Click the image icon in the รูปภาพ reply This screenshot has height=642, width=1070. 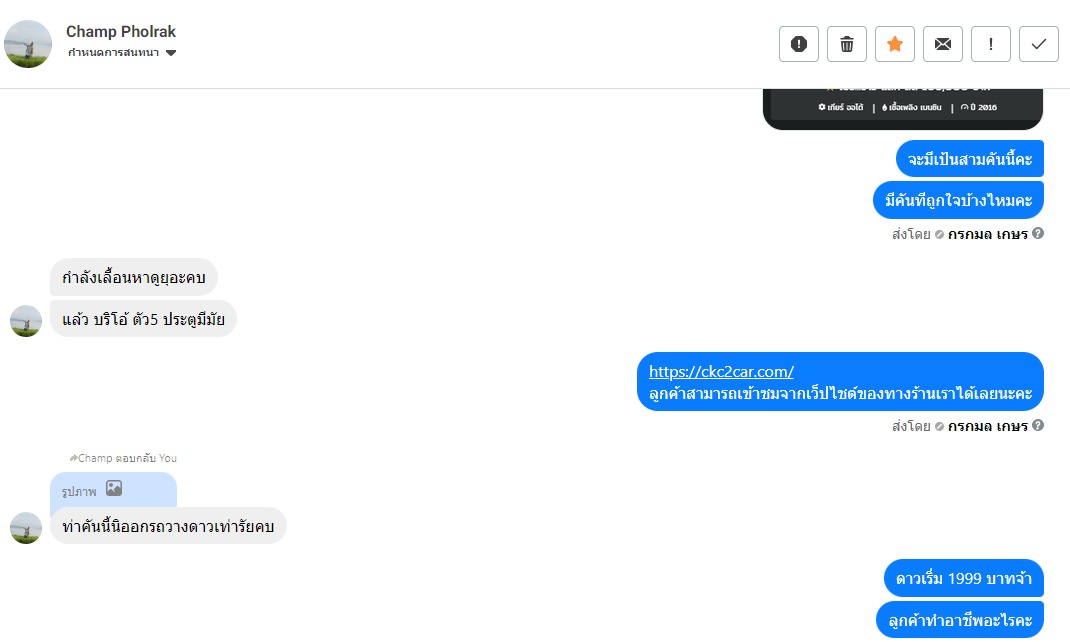click(114, 489)
